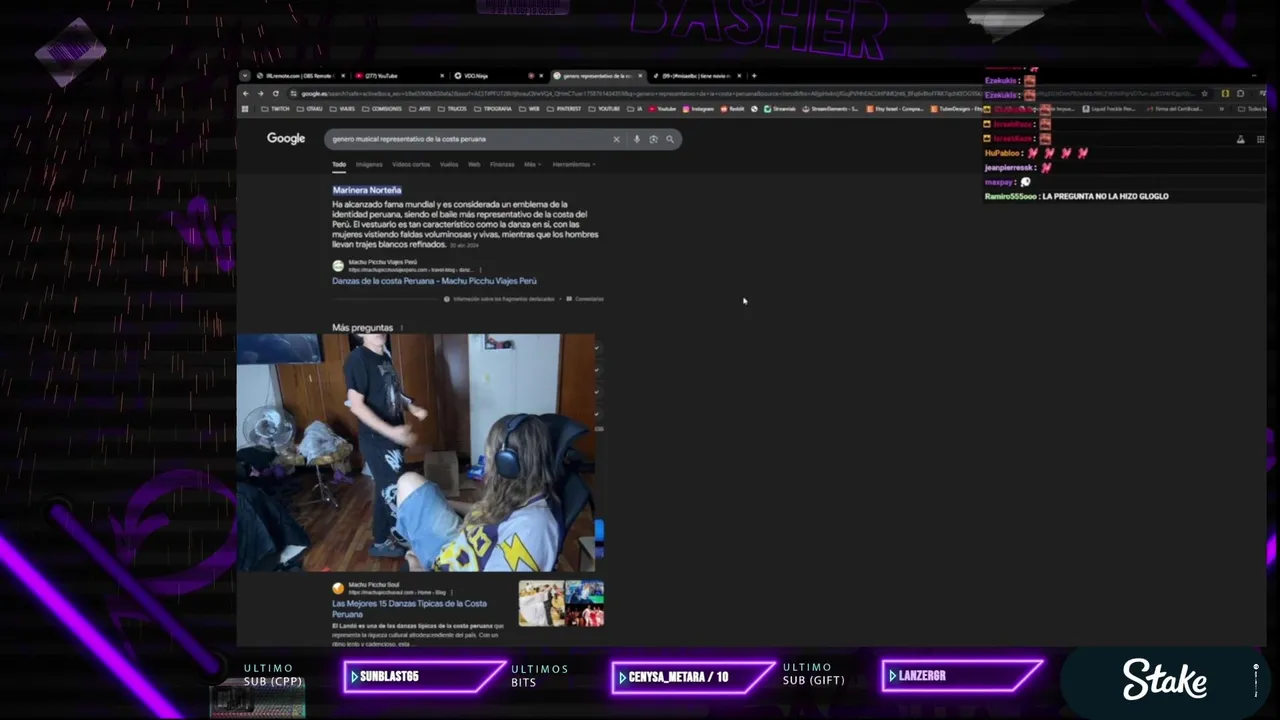The width and height of the screenshot is (1280, 720).
Task: Open the apps grid in the bookmarks bar
Action: point(244,109)
